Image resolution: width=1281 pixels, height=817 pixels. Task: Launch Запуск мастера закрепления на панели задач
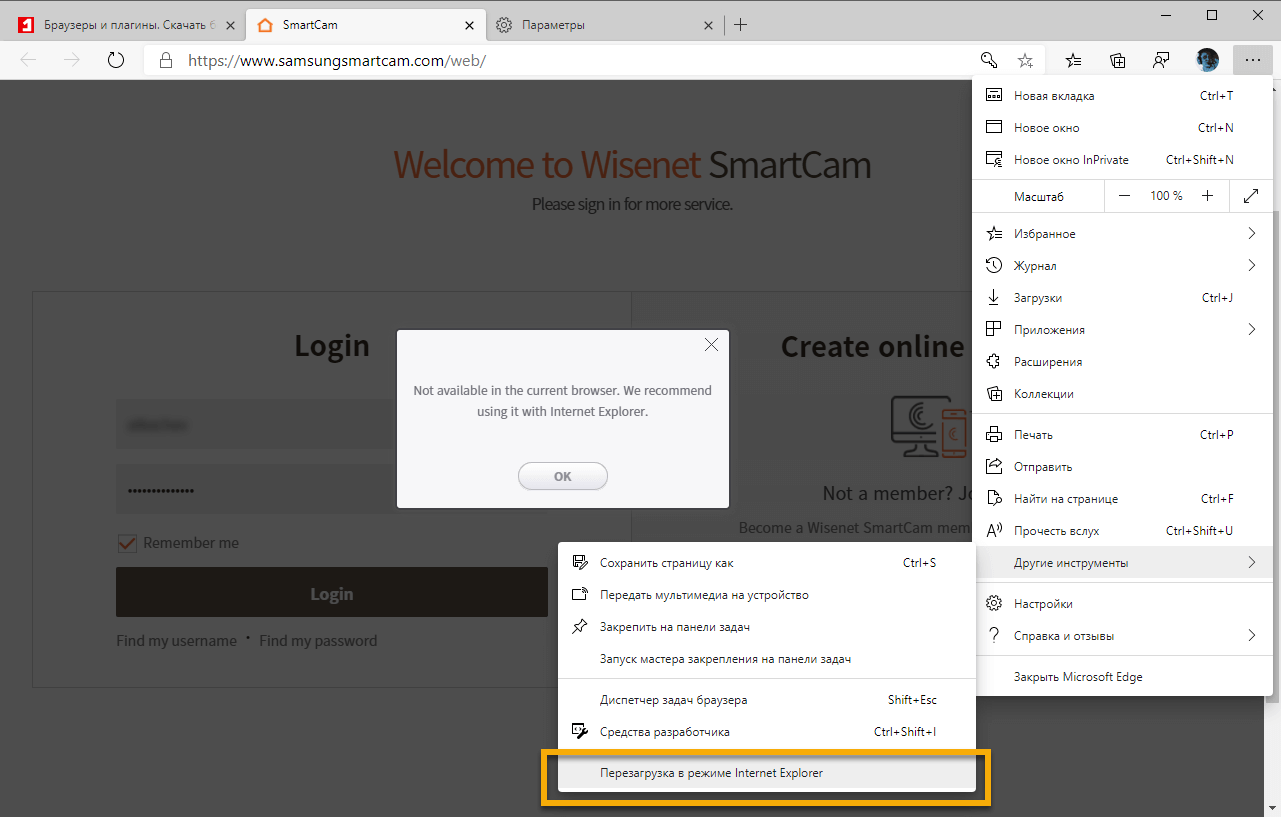pyautogui.click(x=766, y=659)
